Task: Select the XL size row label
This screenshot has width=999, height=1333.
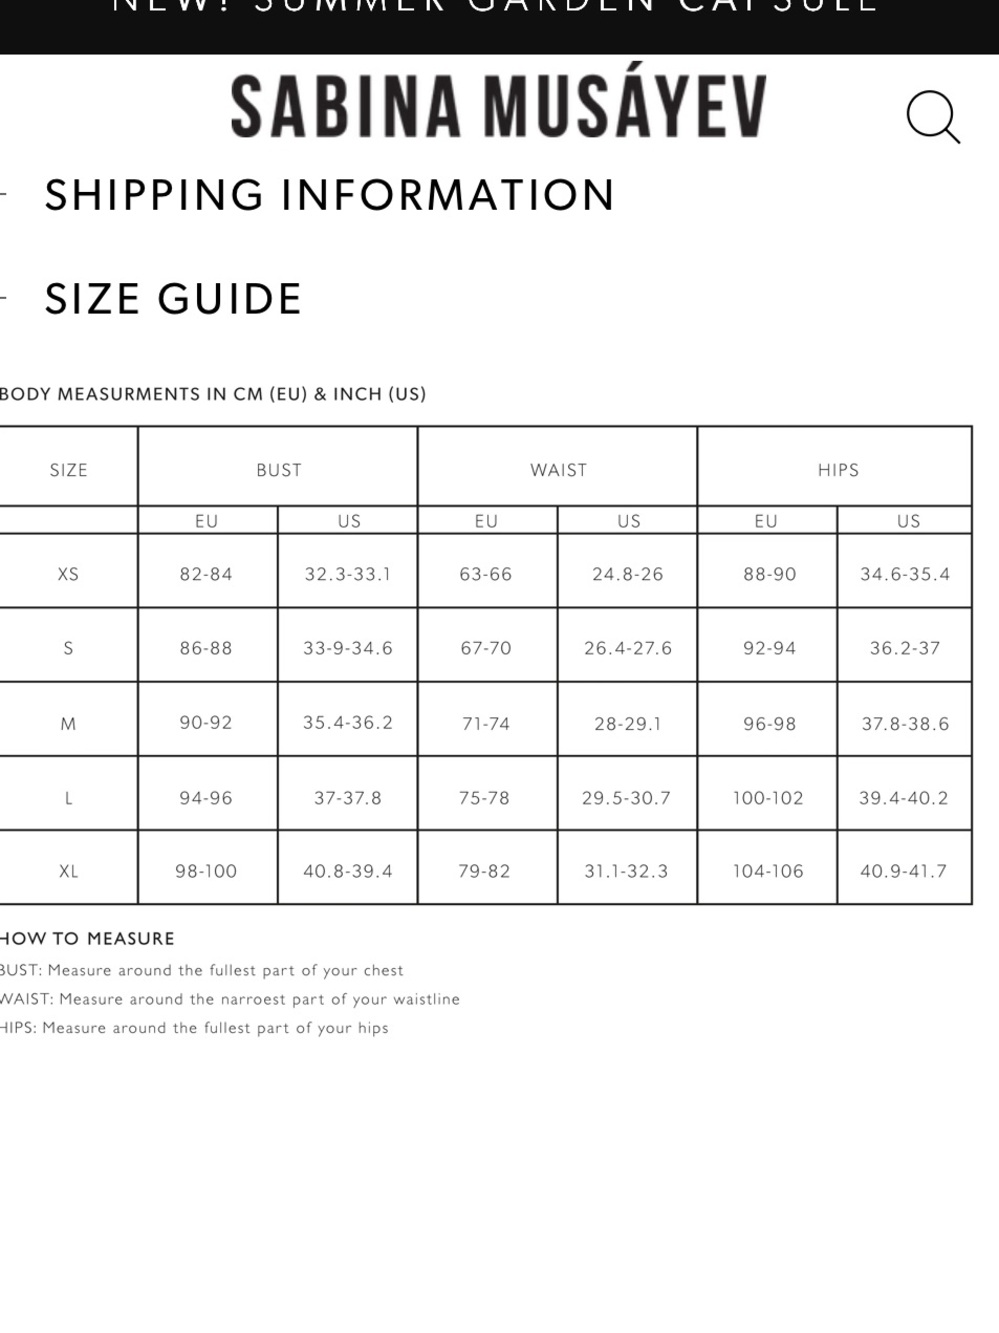Action: point(68,871)
